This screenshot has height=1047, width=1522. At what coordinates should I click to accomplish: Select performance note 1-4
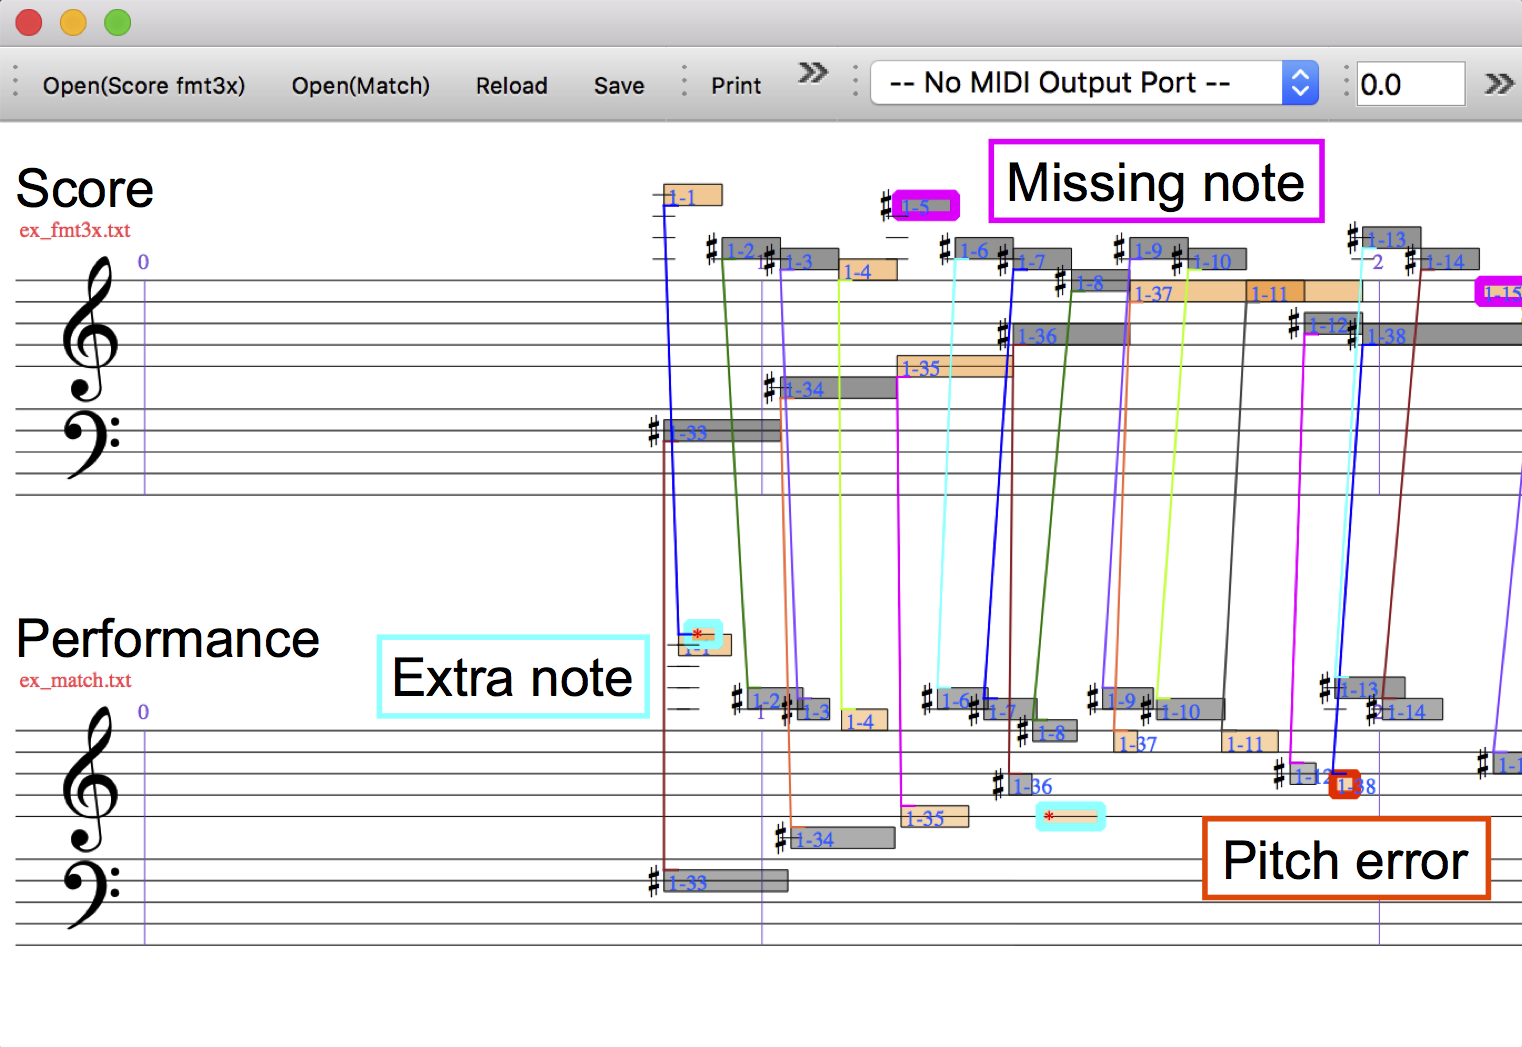tap(865, 720)
